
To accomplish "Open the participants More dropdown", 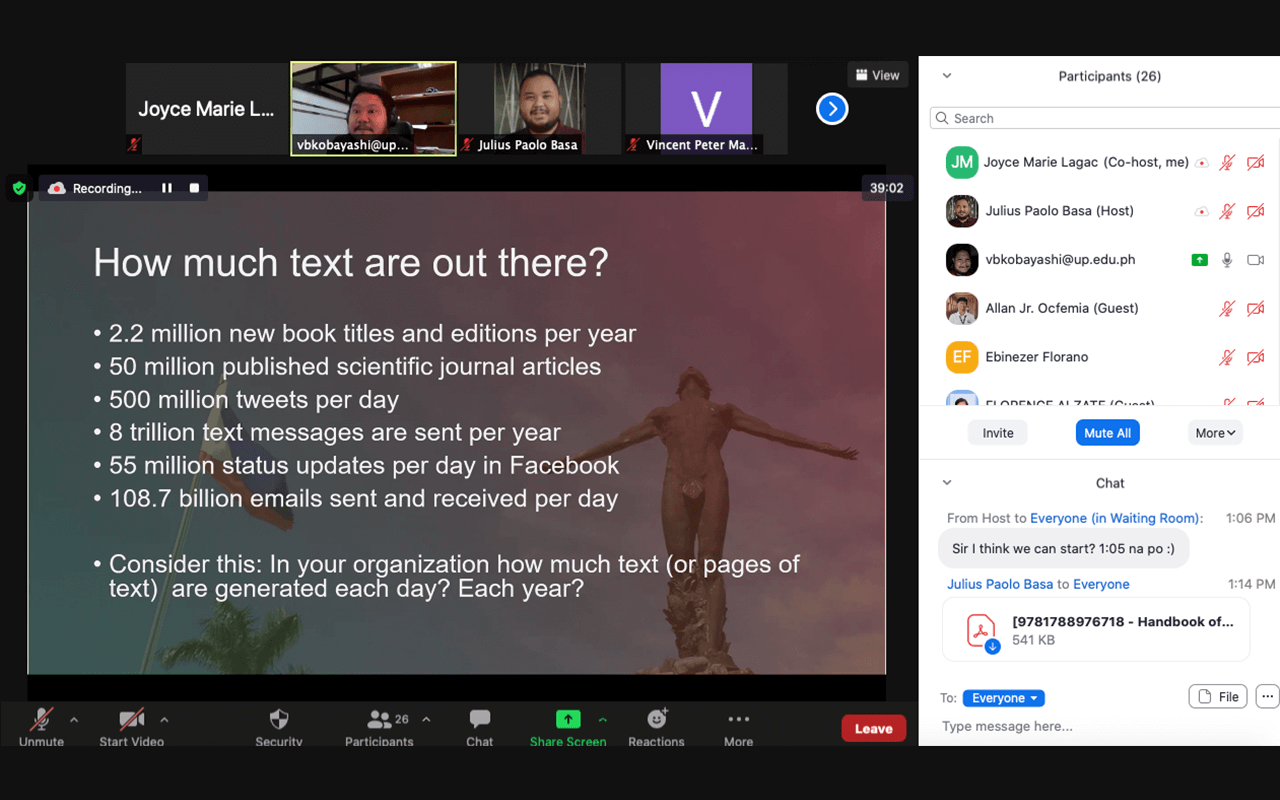I will coord(1216,433).
